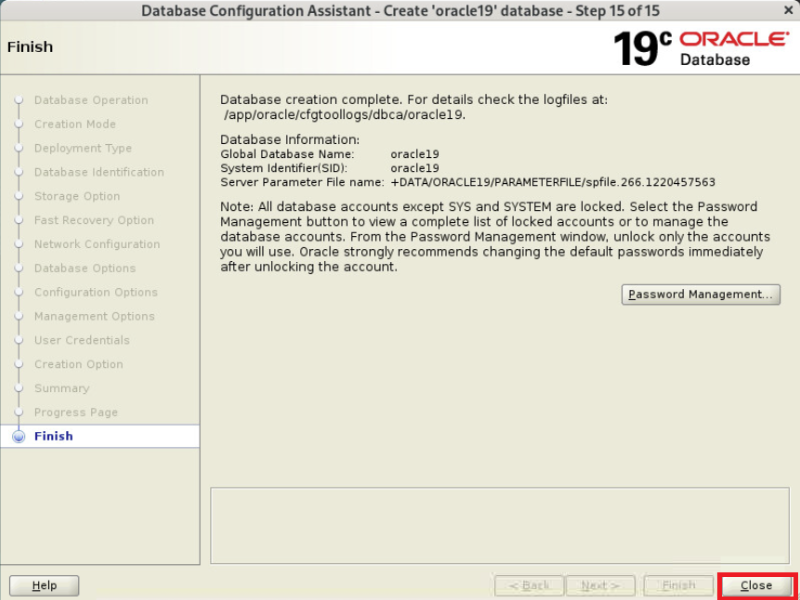The height and width of the screenshot is (600, 800).
Task: Select the Management Options step
Action: pyautogui.click(x=94, y=316)
